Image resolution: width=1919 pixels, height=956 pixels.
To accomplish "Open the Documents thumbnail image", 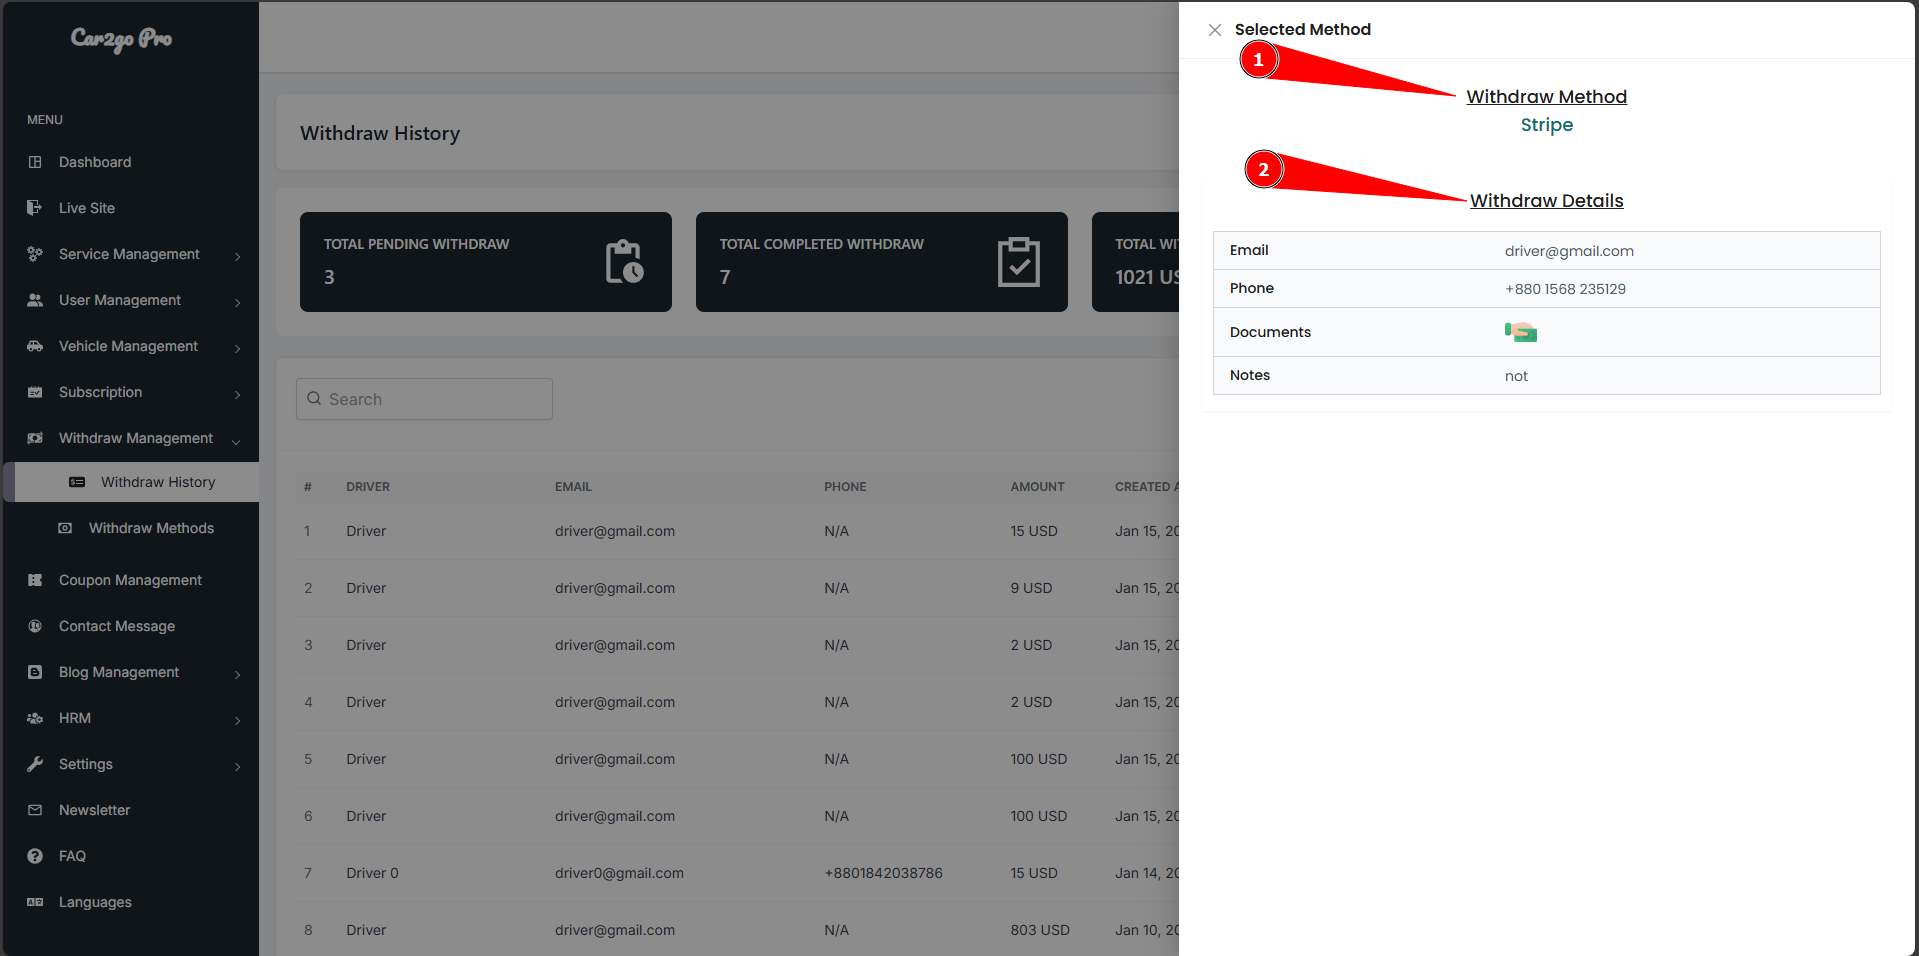I will [x=1520, y=332].
